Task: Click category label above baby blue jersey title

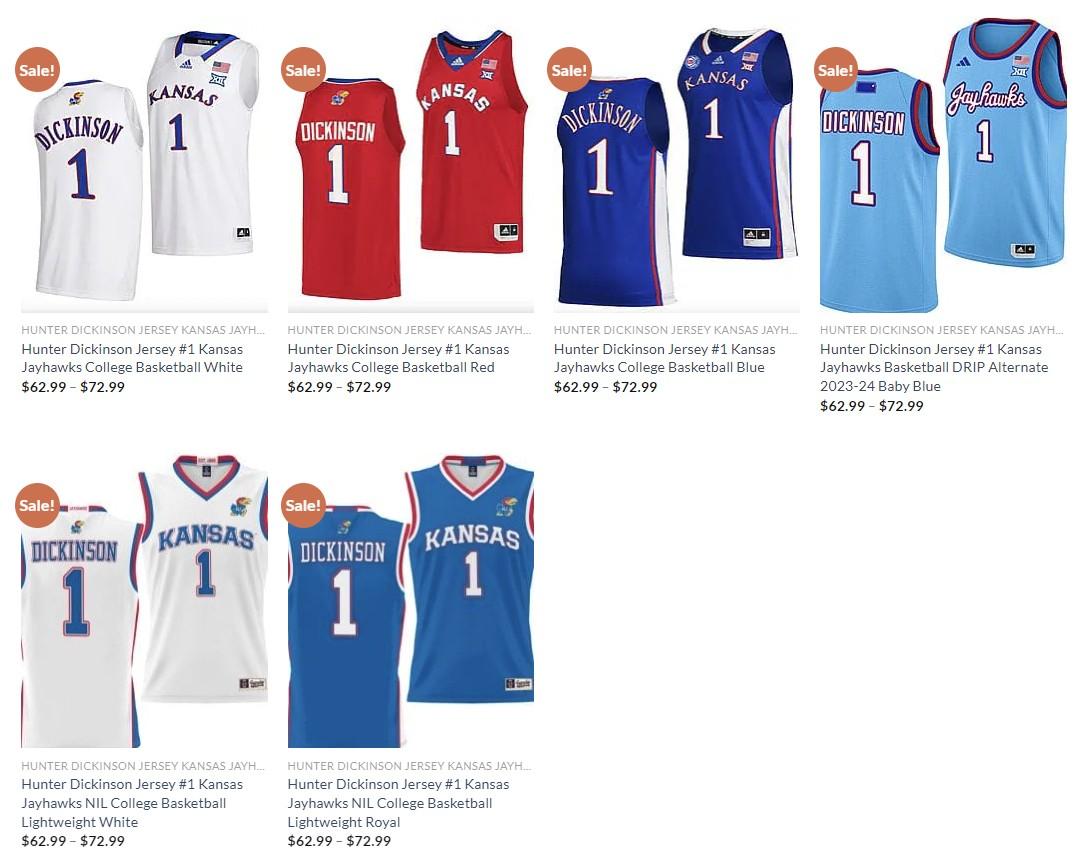Action: (942, 330)
